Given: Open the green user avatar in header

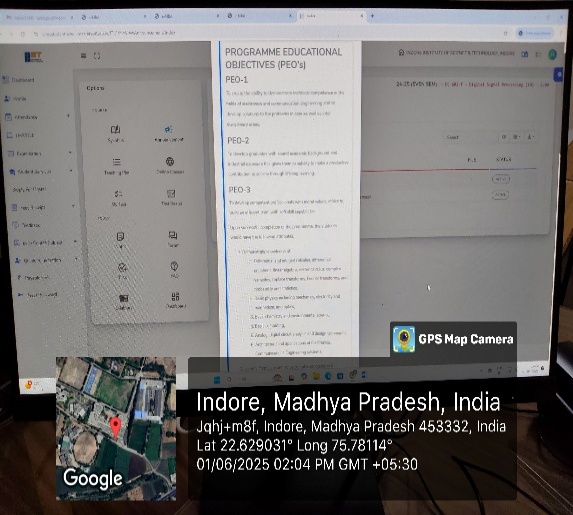Looking at the screenshot, I should [553, 54].
